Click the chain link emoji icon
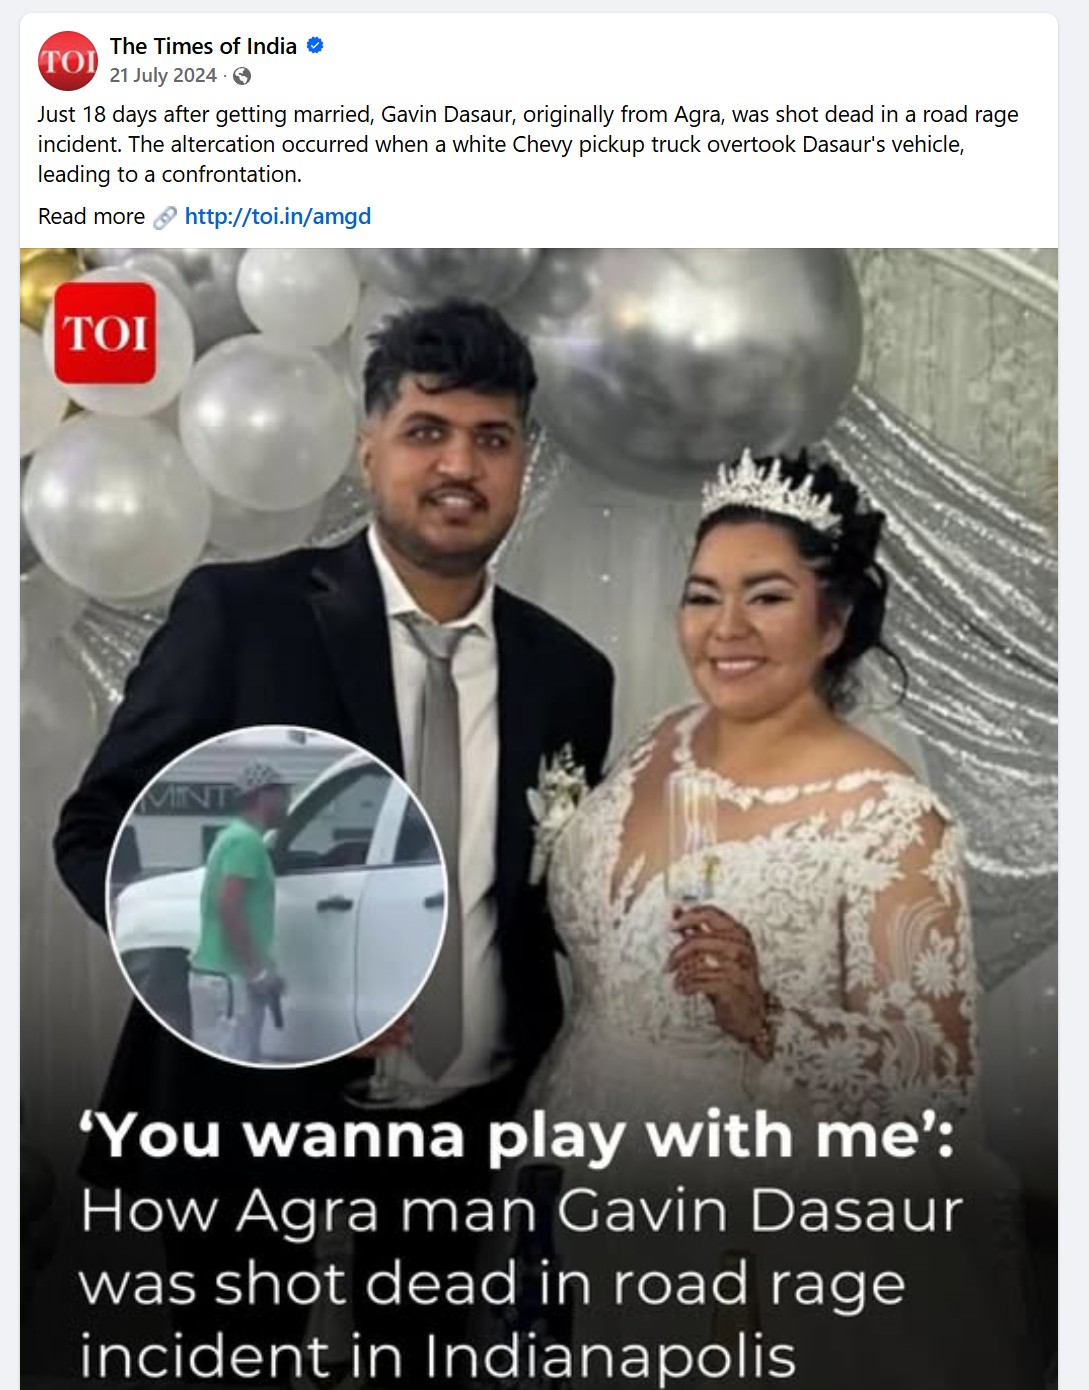1089x1390 pixels. (x=165, y=217)
